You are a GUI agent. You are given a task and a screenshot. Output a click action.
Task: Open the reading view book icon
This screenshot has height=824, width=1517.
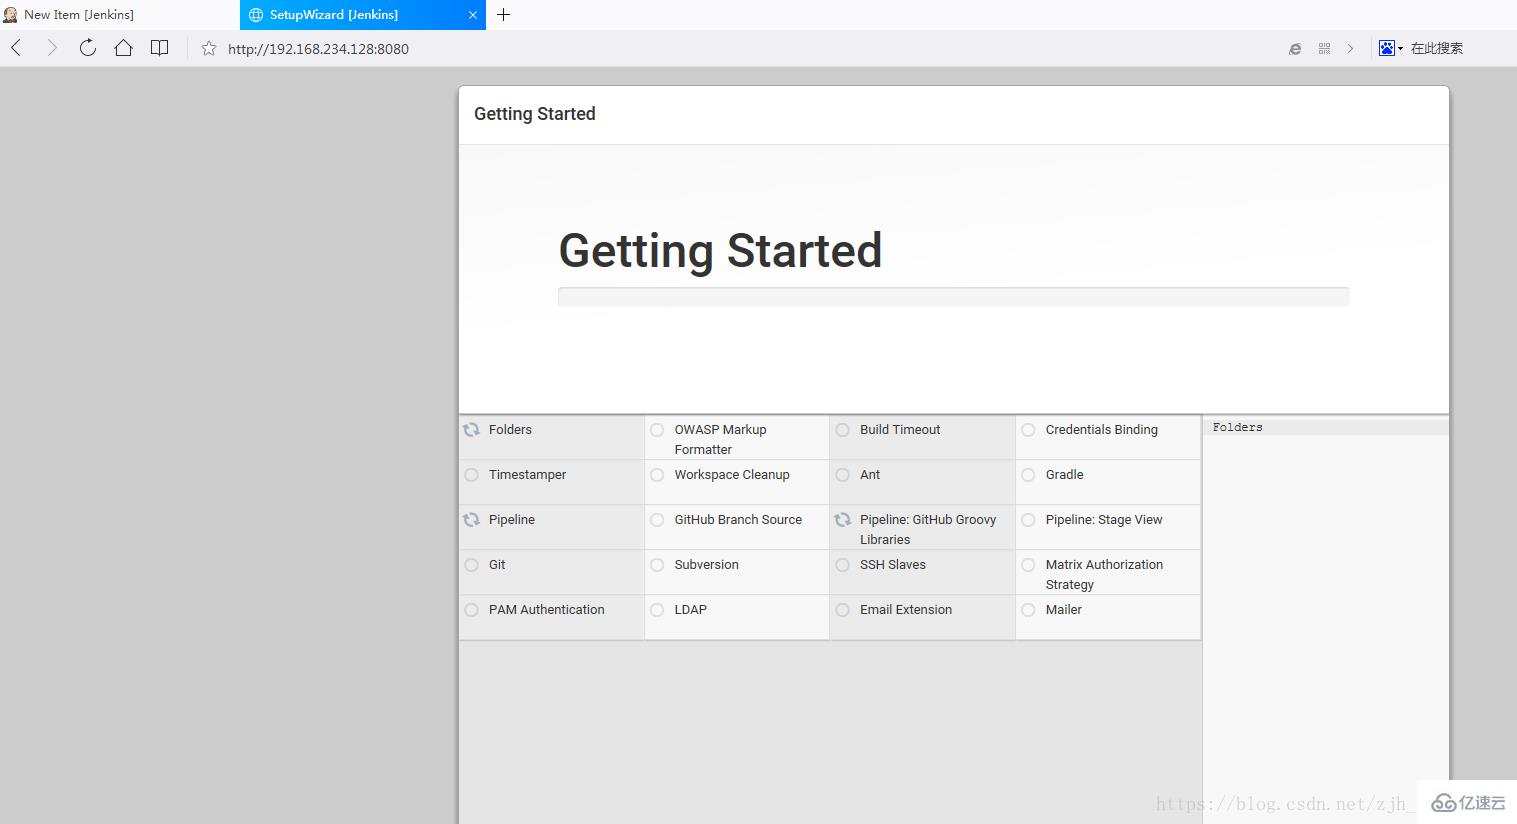coord(159,48)
